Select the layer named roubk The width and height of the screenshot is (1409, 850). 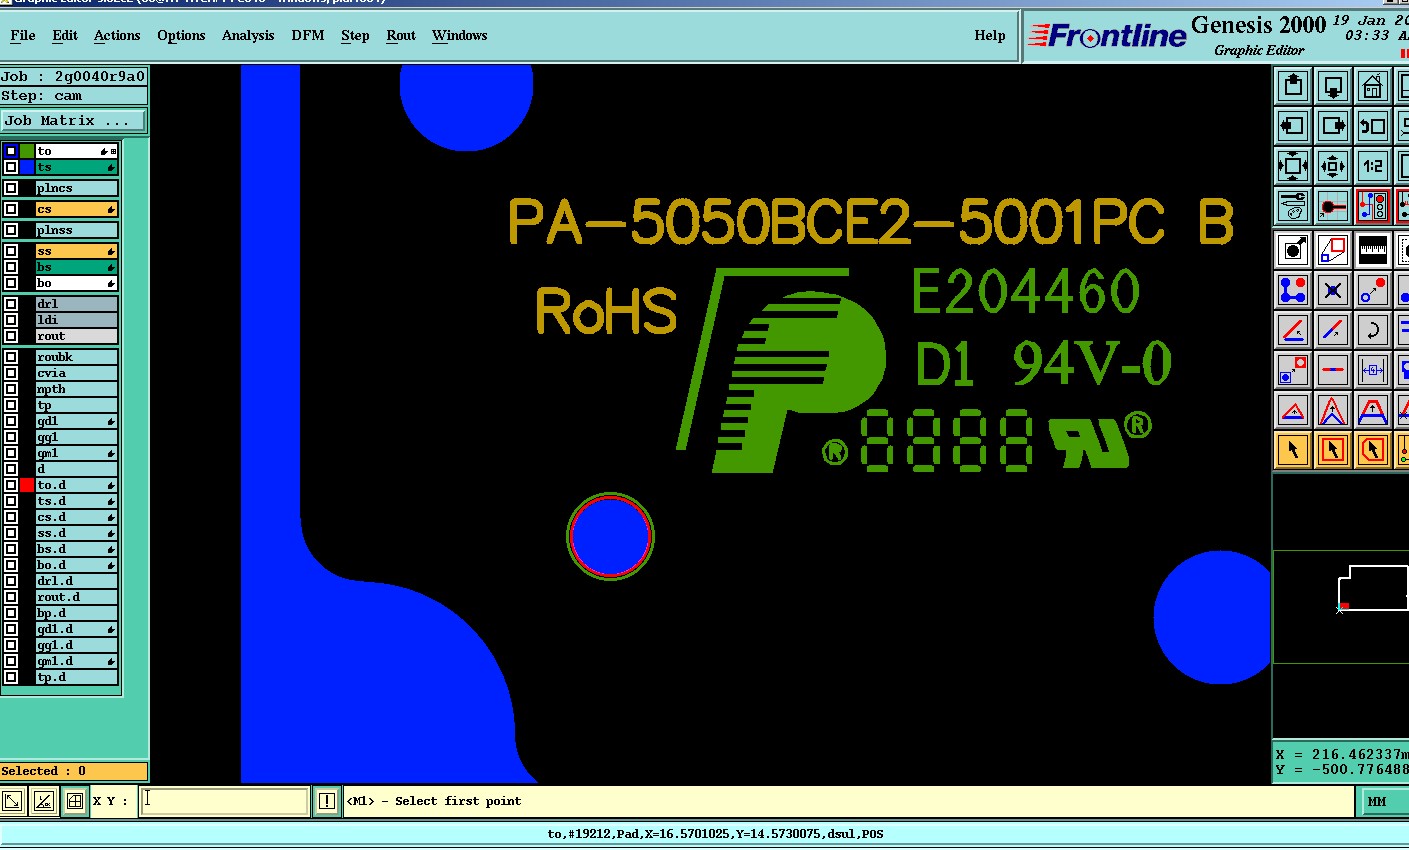(x=77, y=357)
